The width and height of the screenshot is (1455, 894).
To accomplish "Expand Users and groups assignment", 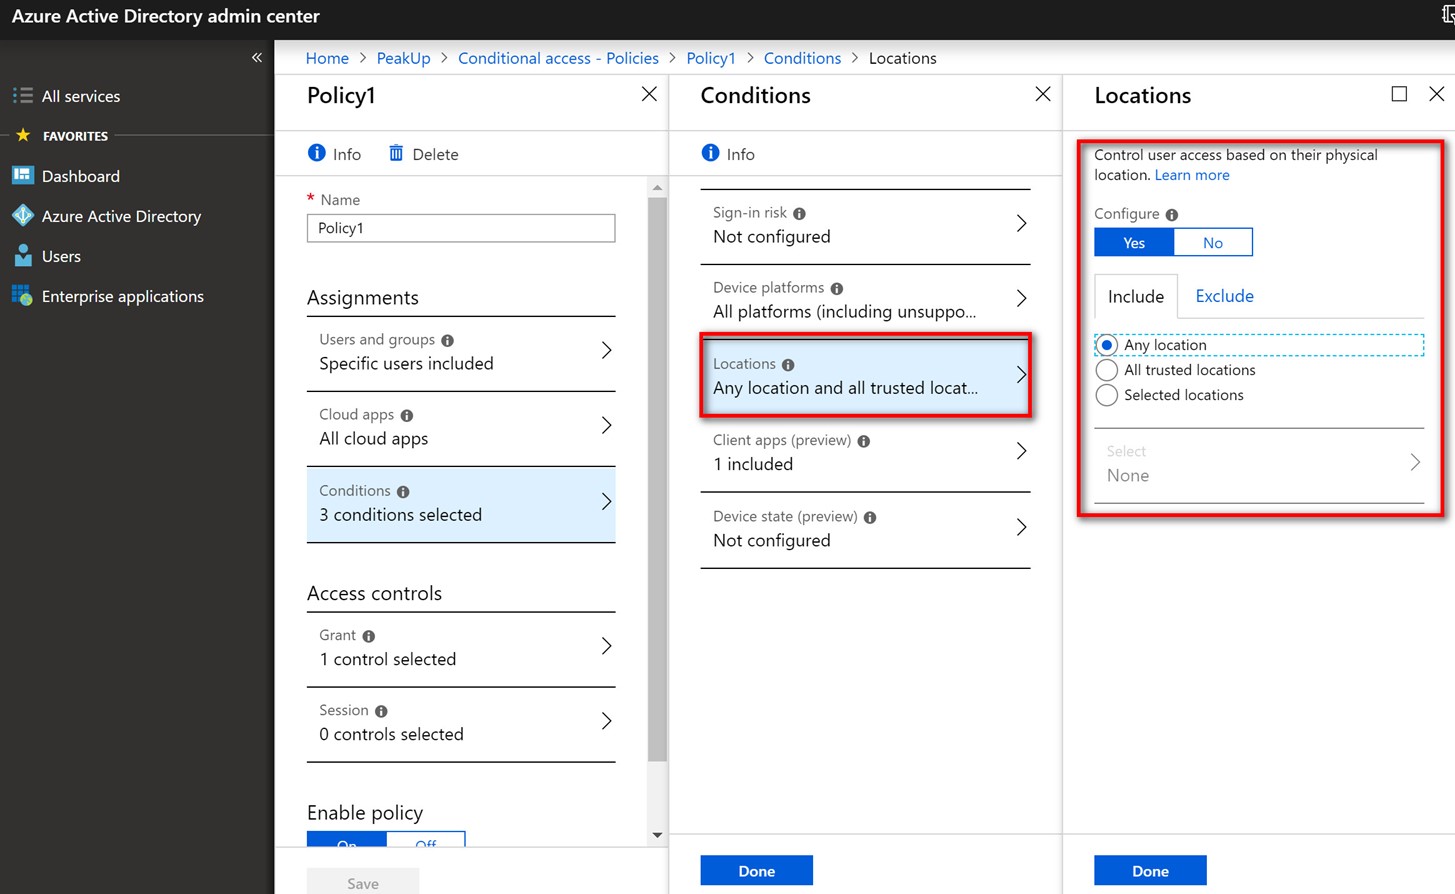I will tap(461, 353).
